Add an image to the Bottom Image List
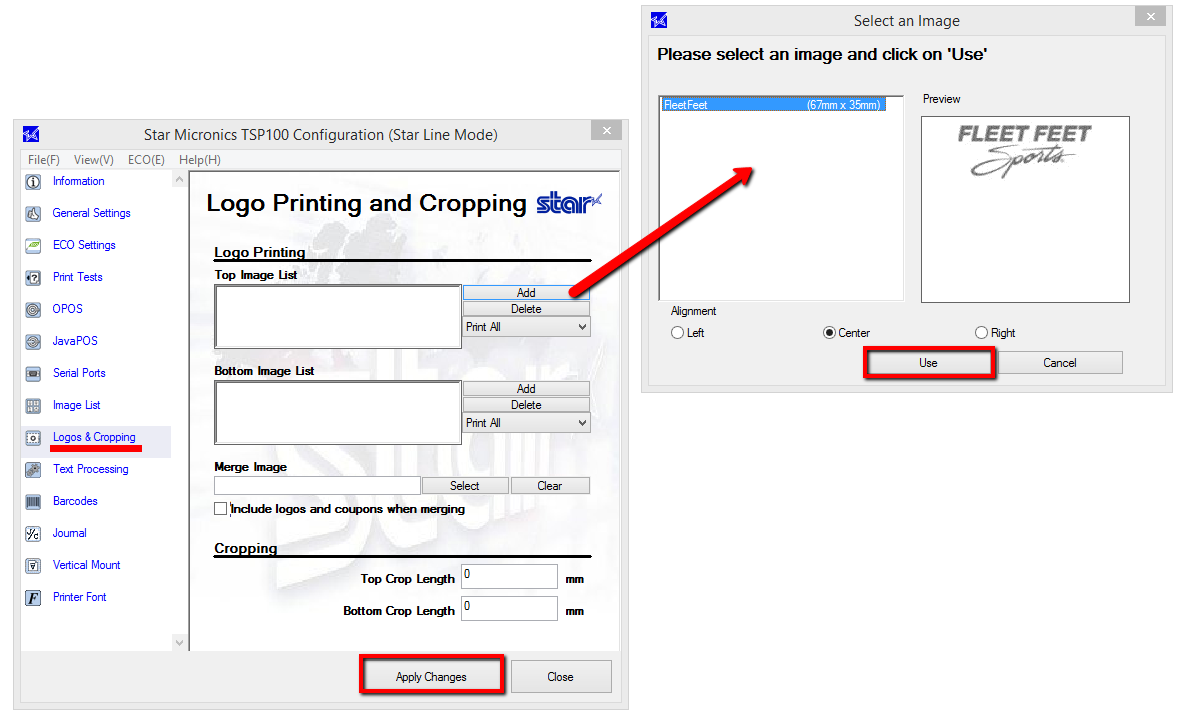Viewport: 1182px width, 713px height. pos(526,389)
